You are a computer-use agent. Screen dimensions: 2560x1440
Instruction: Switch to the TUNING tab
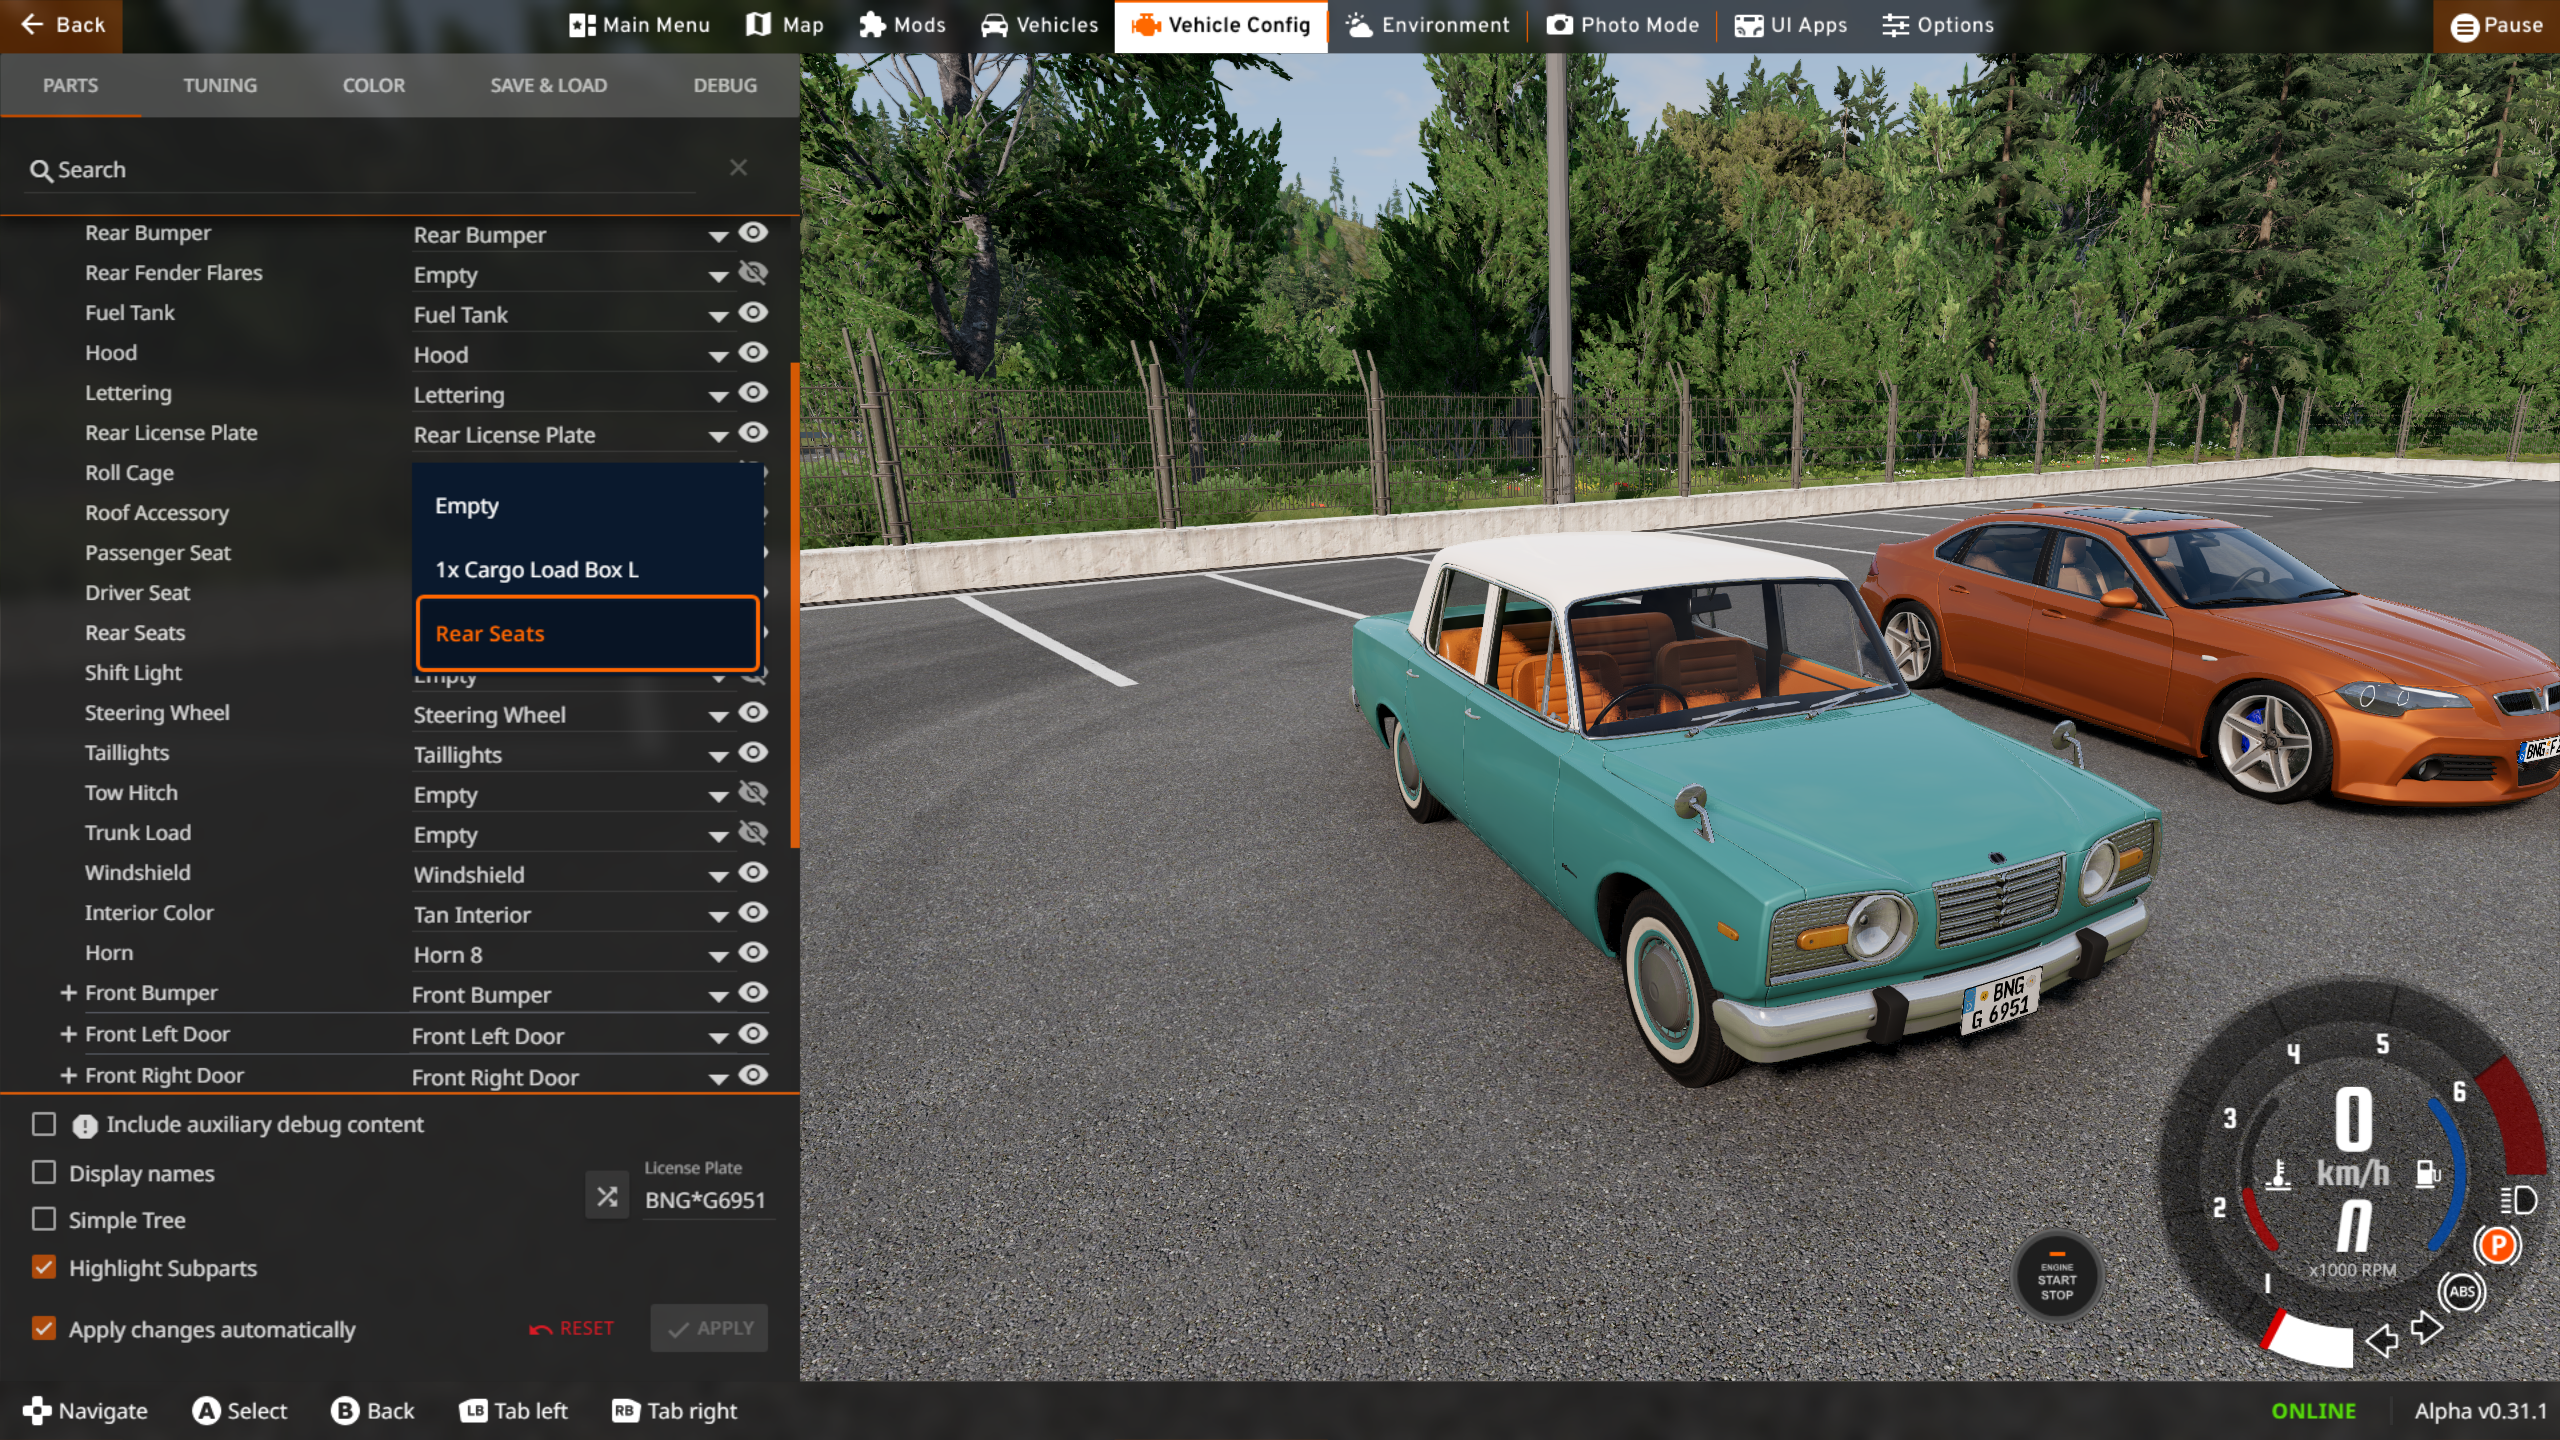tap(220, 86)
